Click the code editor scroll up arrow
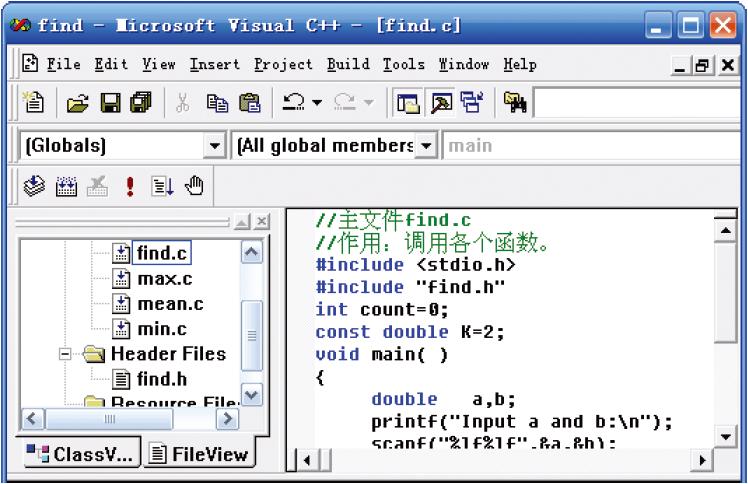This screenshot has height=484, width=748. [726, 231]
